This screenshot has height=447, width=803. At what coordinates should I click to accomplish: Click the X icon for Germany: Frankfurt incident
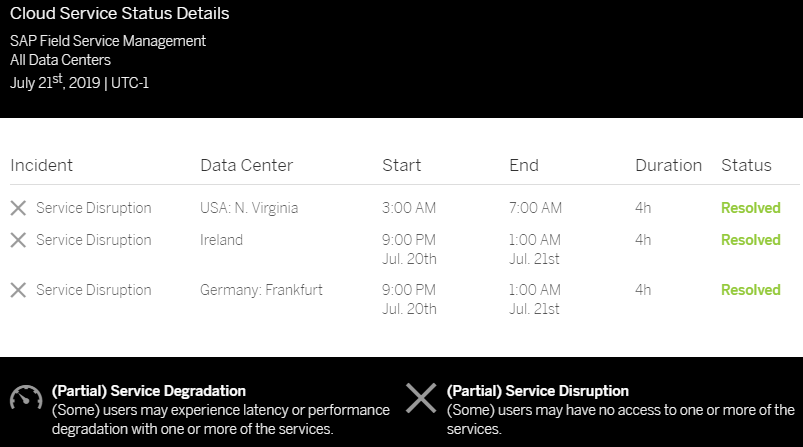[x=18, y=290]
